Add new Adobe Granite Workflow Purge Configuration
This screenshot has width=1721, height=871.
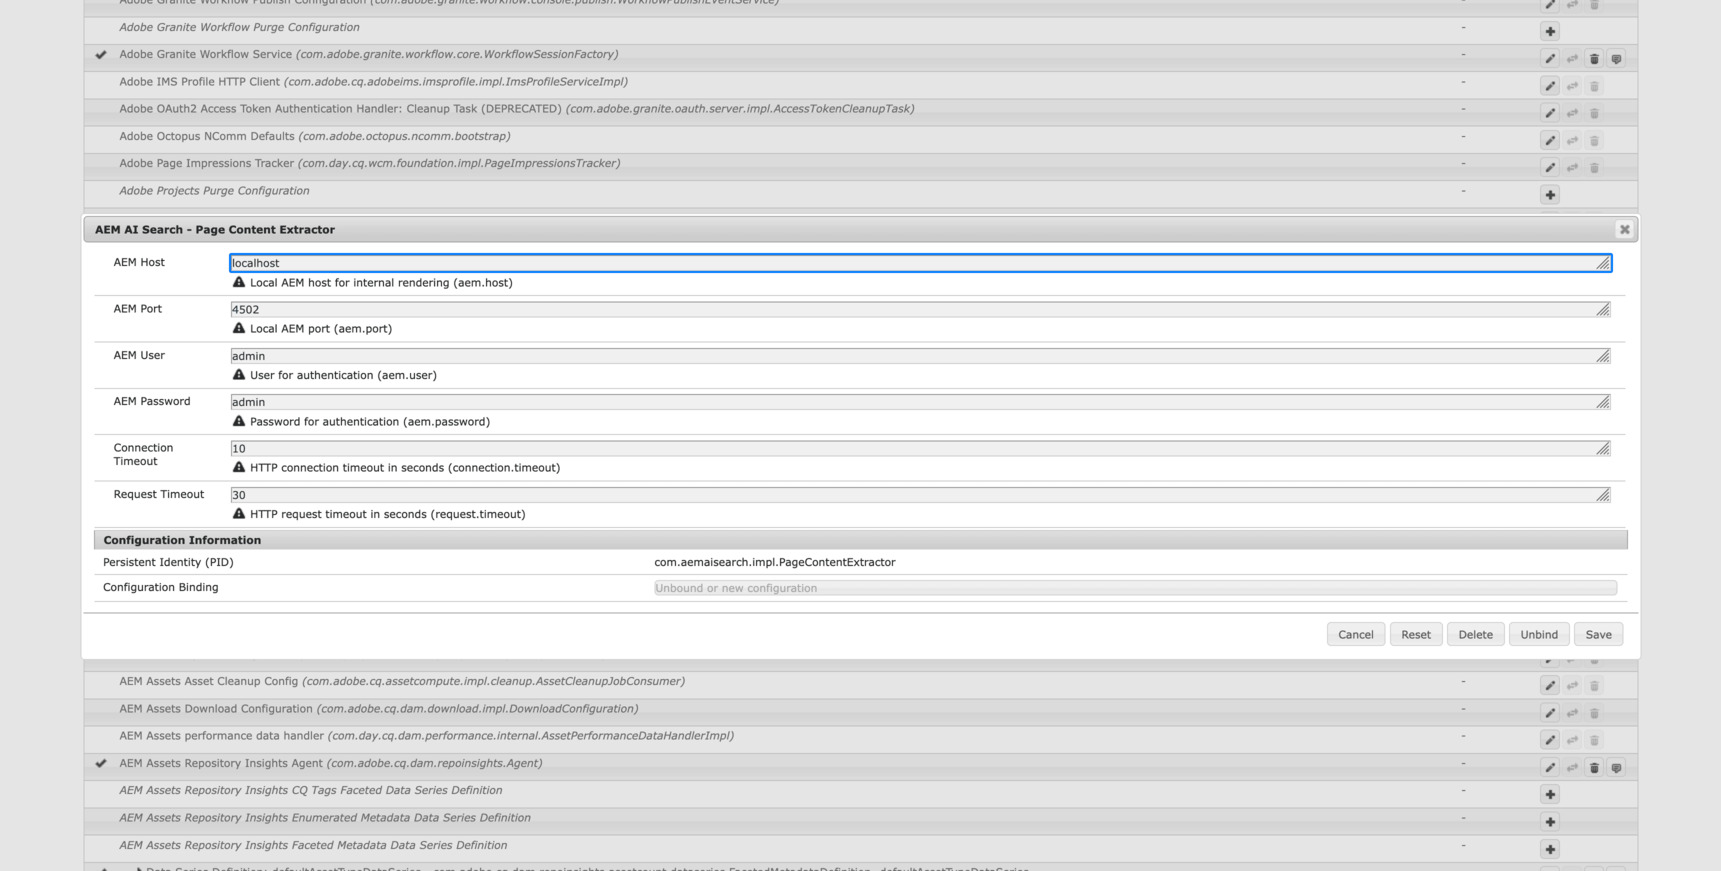point(1550,32)
